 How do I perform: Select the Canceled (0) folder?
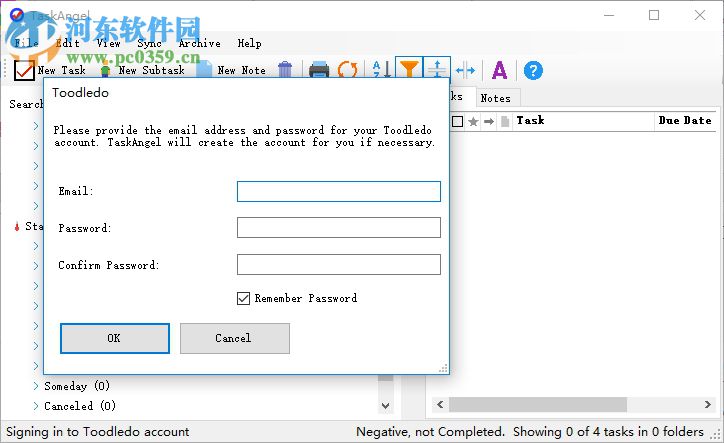pyautogui.click(x=80, y=406)
